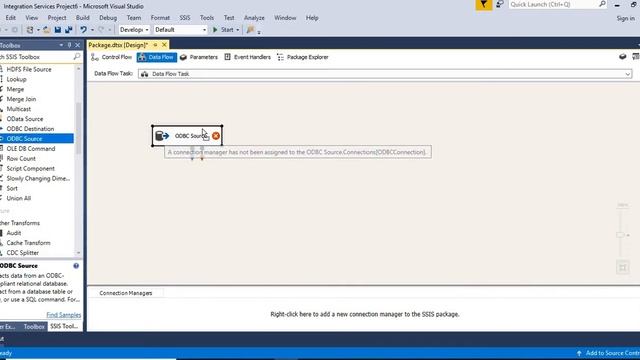Open the Toolbox window position dropdown
The height and width of the screenshot is (360, 640).
(x=61, y=45)
